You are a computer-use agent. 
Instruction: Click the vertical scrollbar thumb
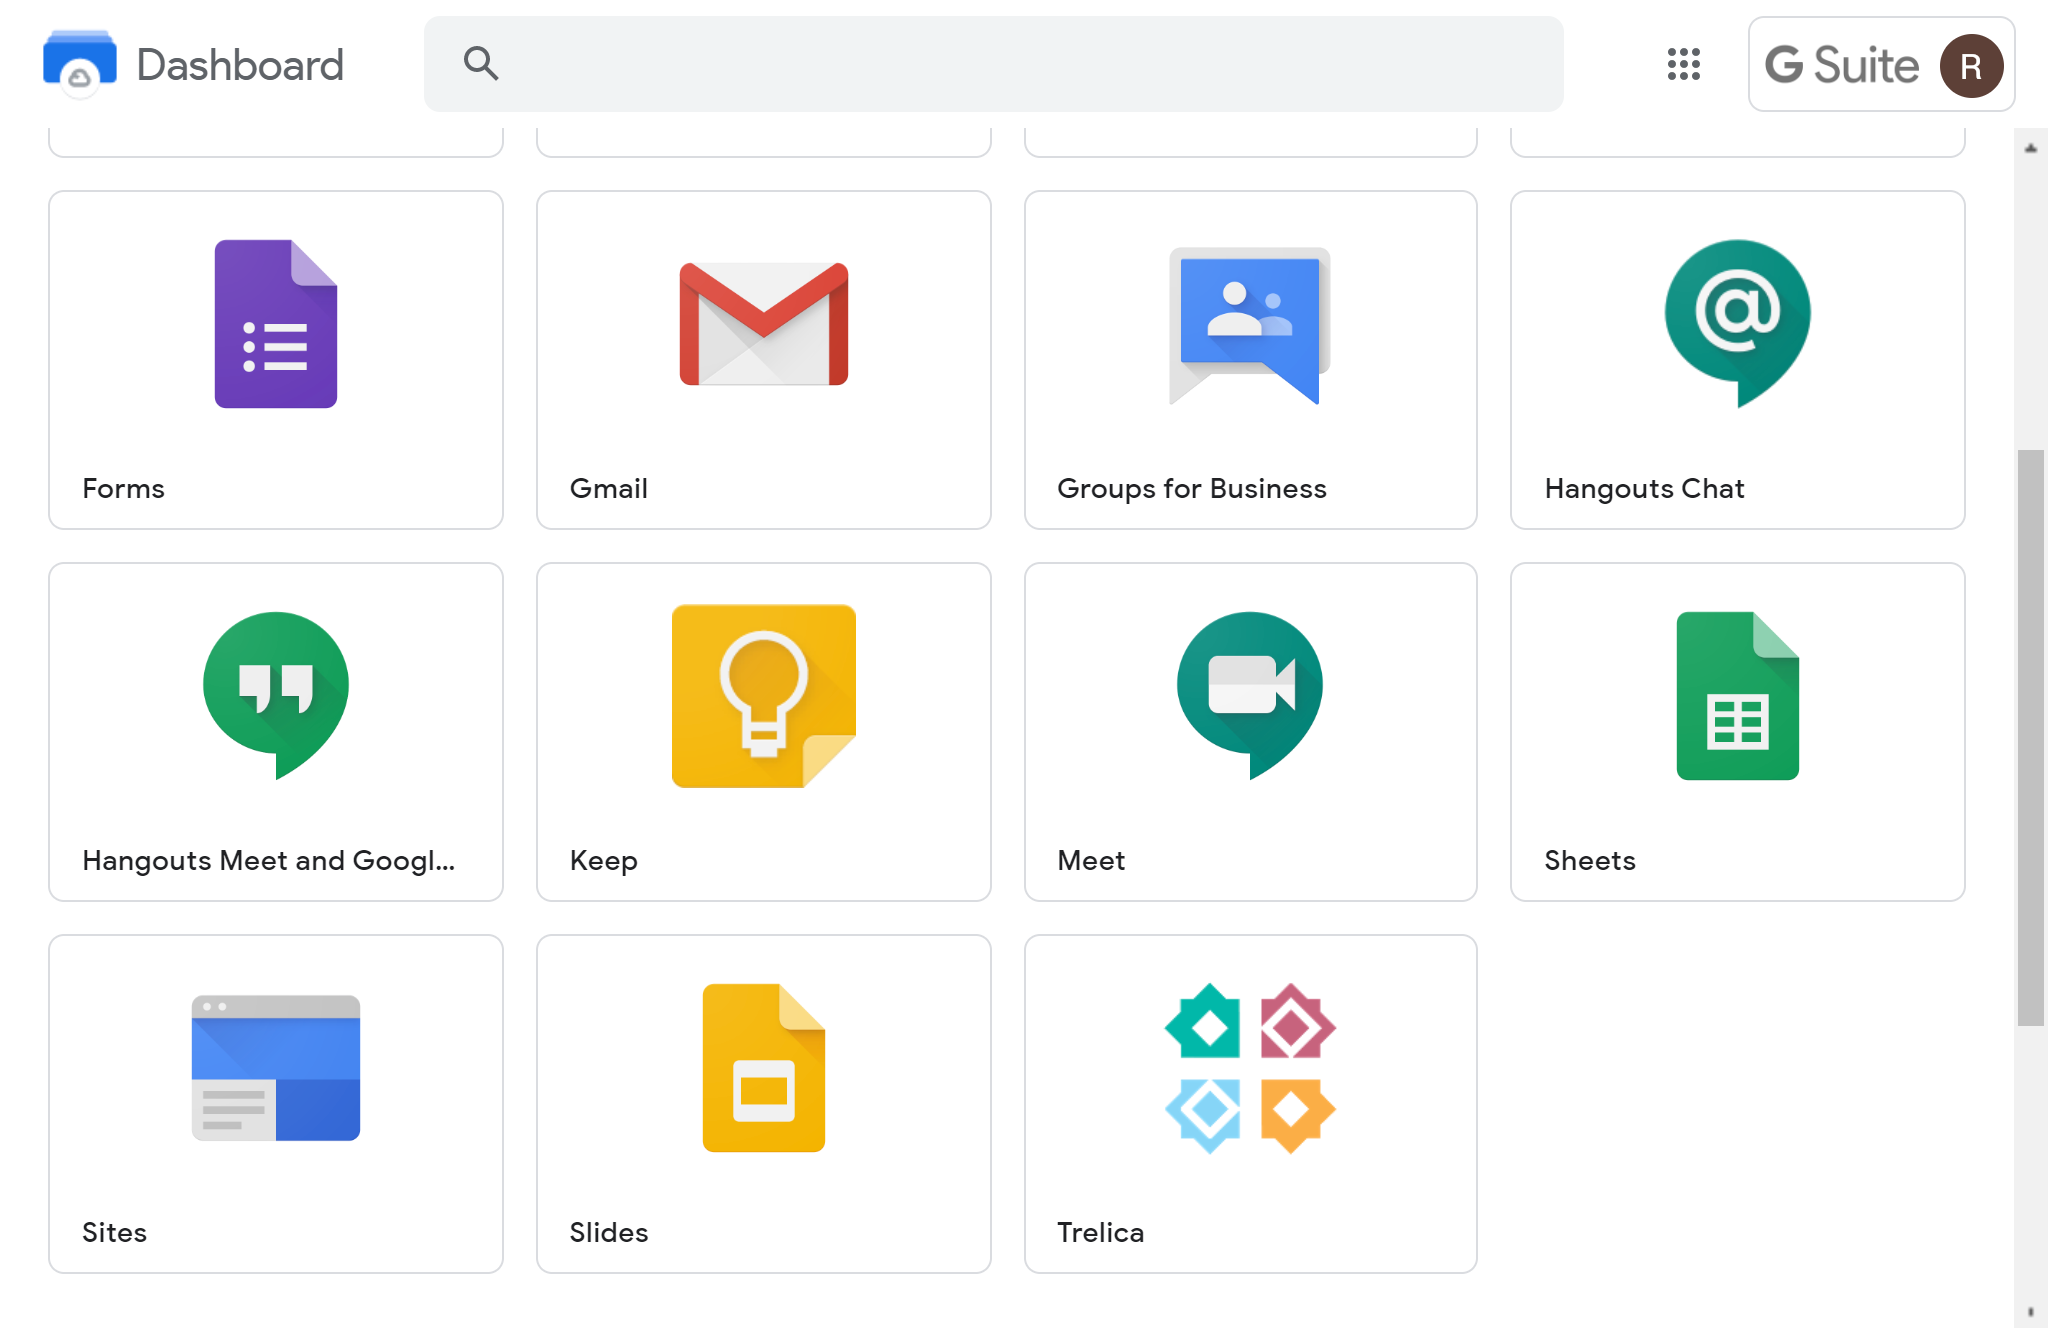tap(2031, 738)
